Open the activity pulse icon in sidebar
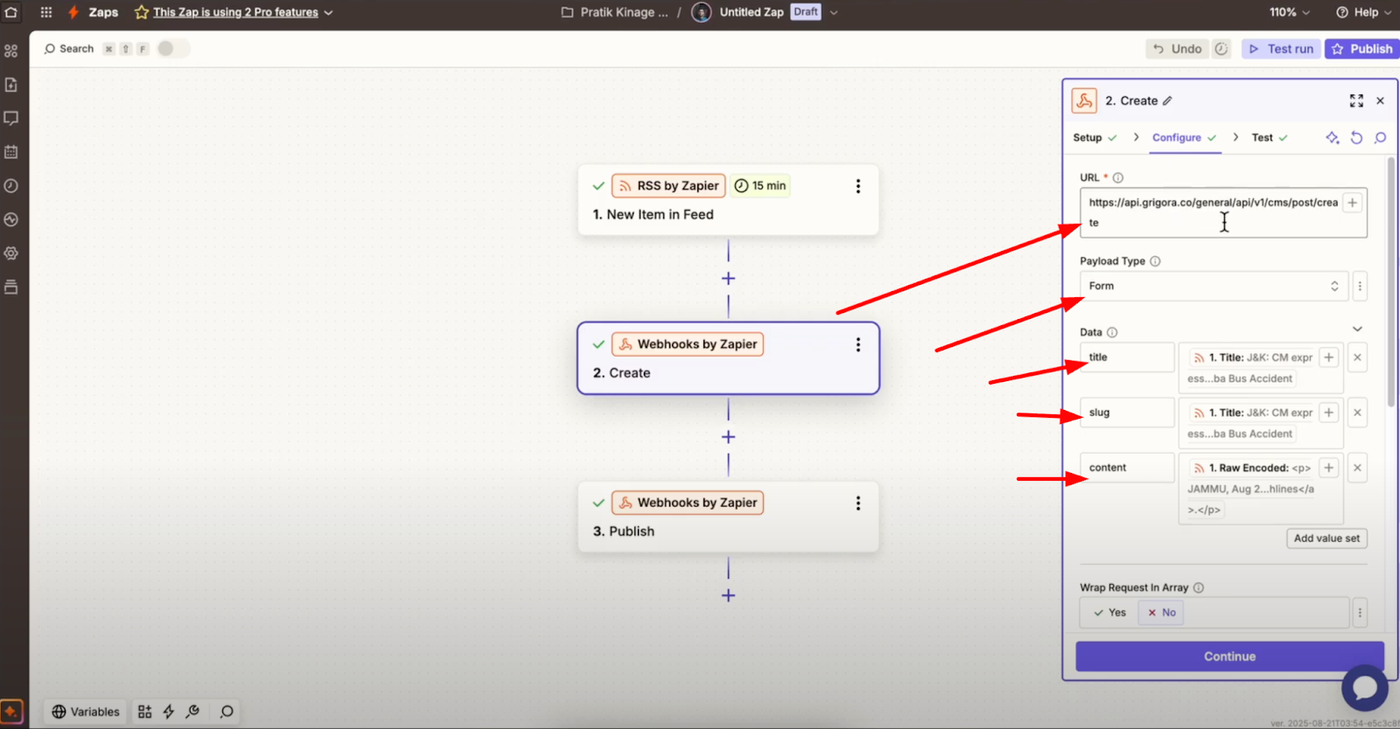 coord(11,219)
